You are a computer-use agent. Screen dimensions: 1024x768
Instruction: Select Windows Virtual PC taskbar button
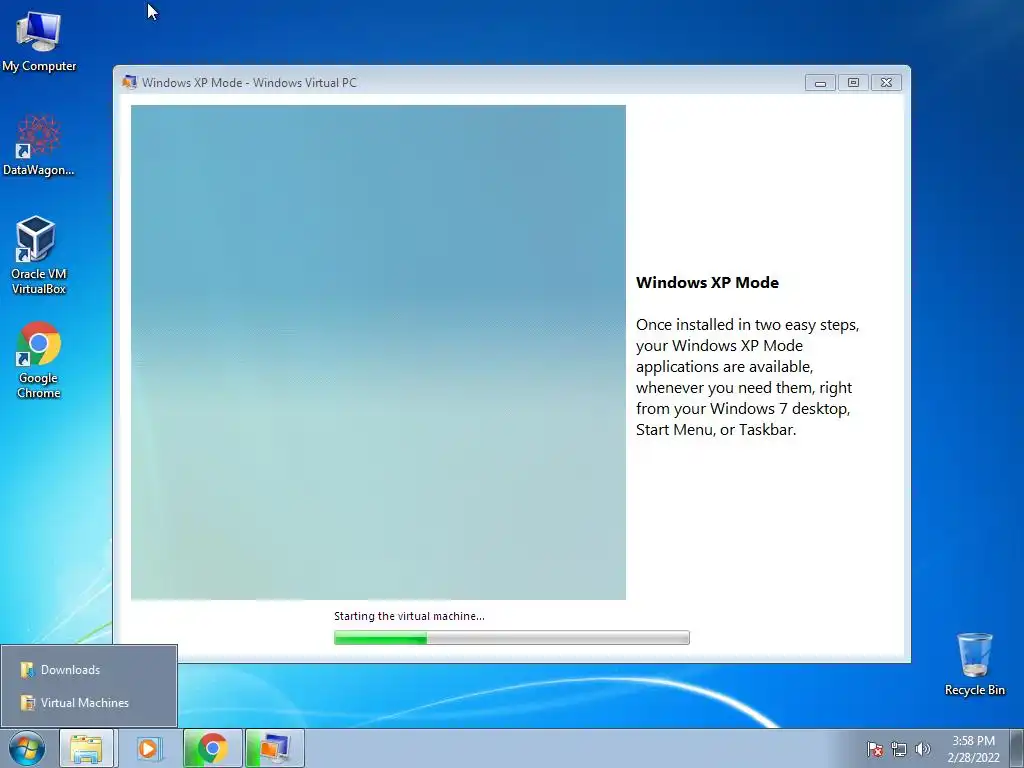click(274, 748)
